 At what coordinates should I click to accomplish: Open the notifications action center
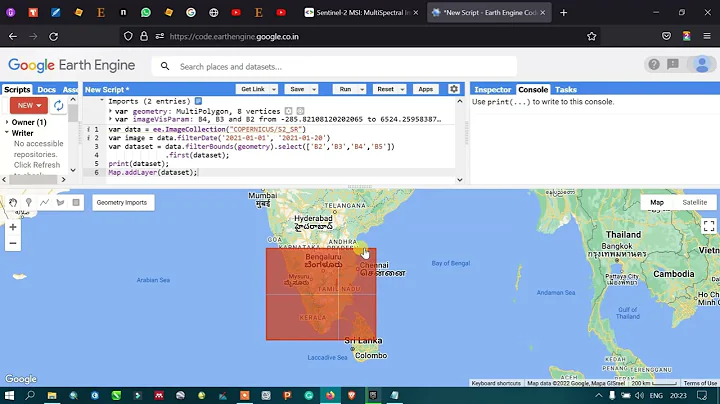[x=702, y=395]
